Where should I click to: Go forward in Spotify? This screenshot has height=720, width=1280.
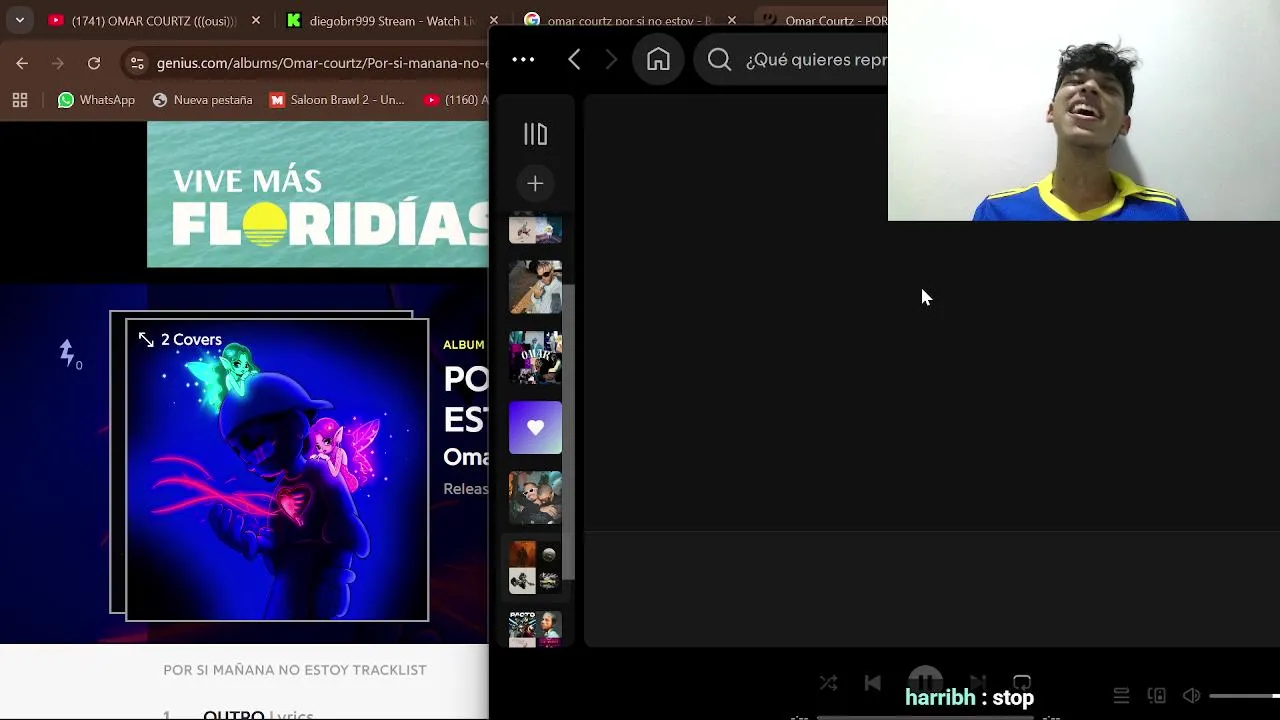pyautogui.click(x=611, y=60)
